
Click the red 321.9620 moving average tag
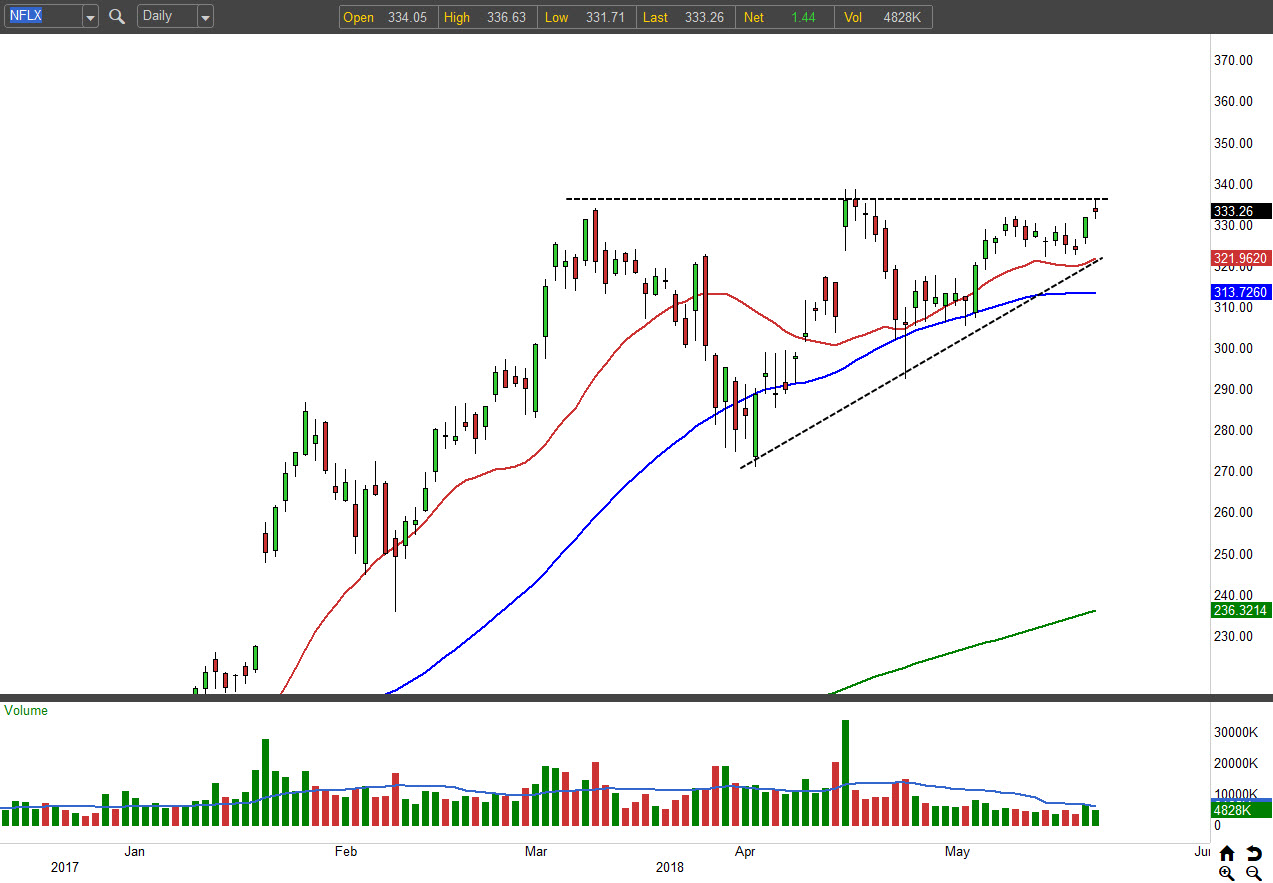point(1241,258)
